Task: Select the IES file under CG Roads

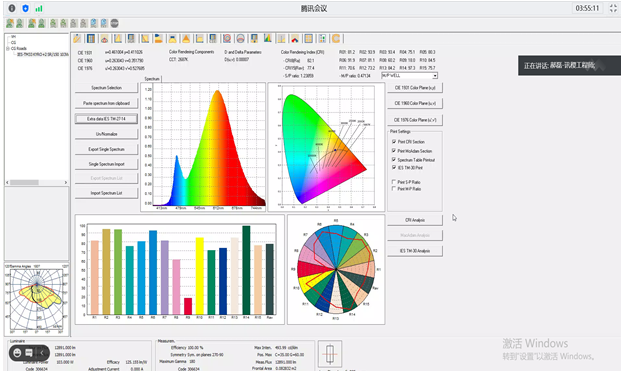Action: [x=42, y=54]
